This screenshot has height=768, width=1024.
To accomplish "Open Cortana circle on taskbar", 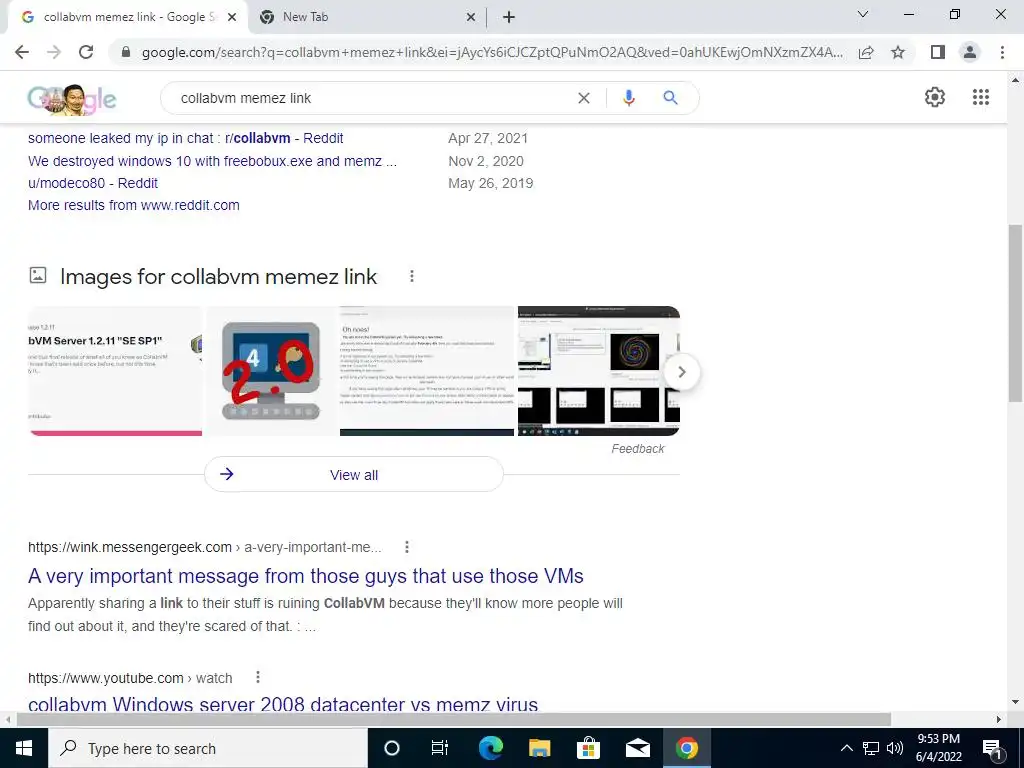I will point(392,748).
